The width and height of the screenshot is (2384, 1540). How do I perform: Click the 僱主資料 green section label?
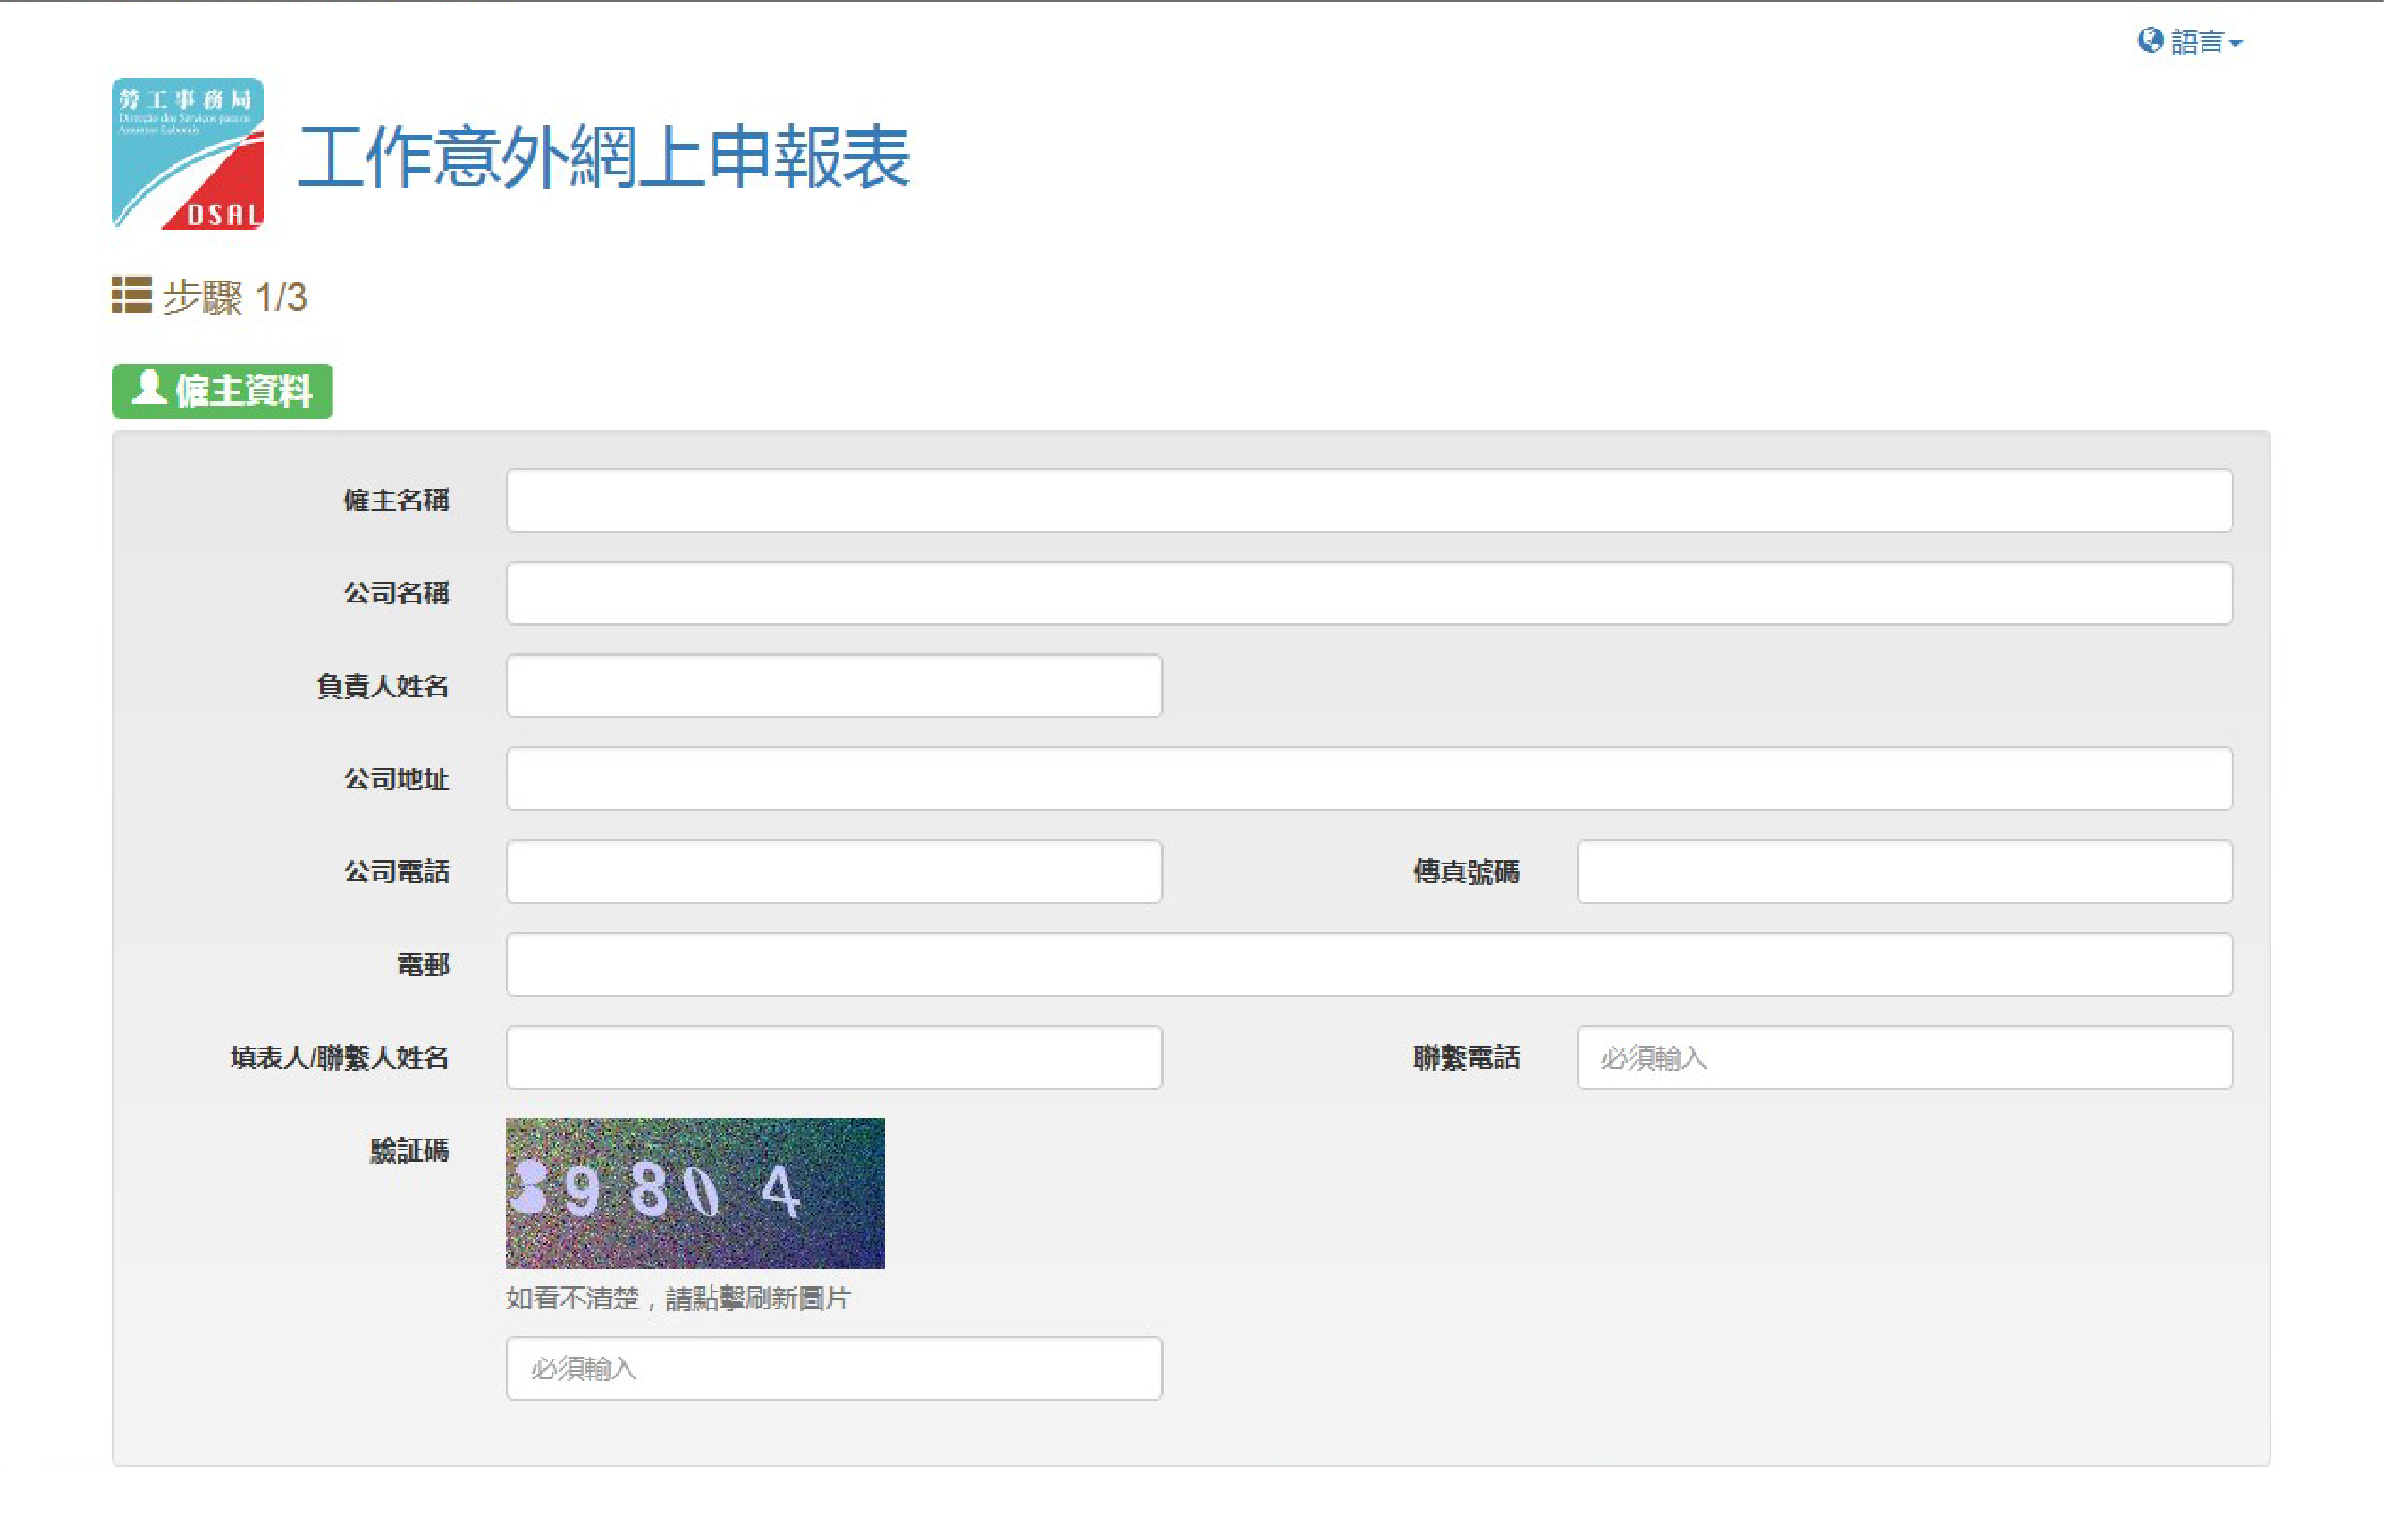(222, 391)
